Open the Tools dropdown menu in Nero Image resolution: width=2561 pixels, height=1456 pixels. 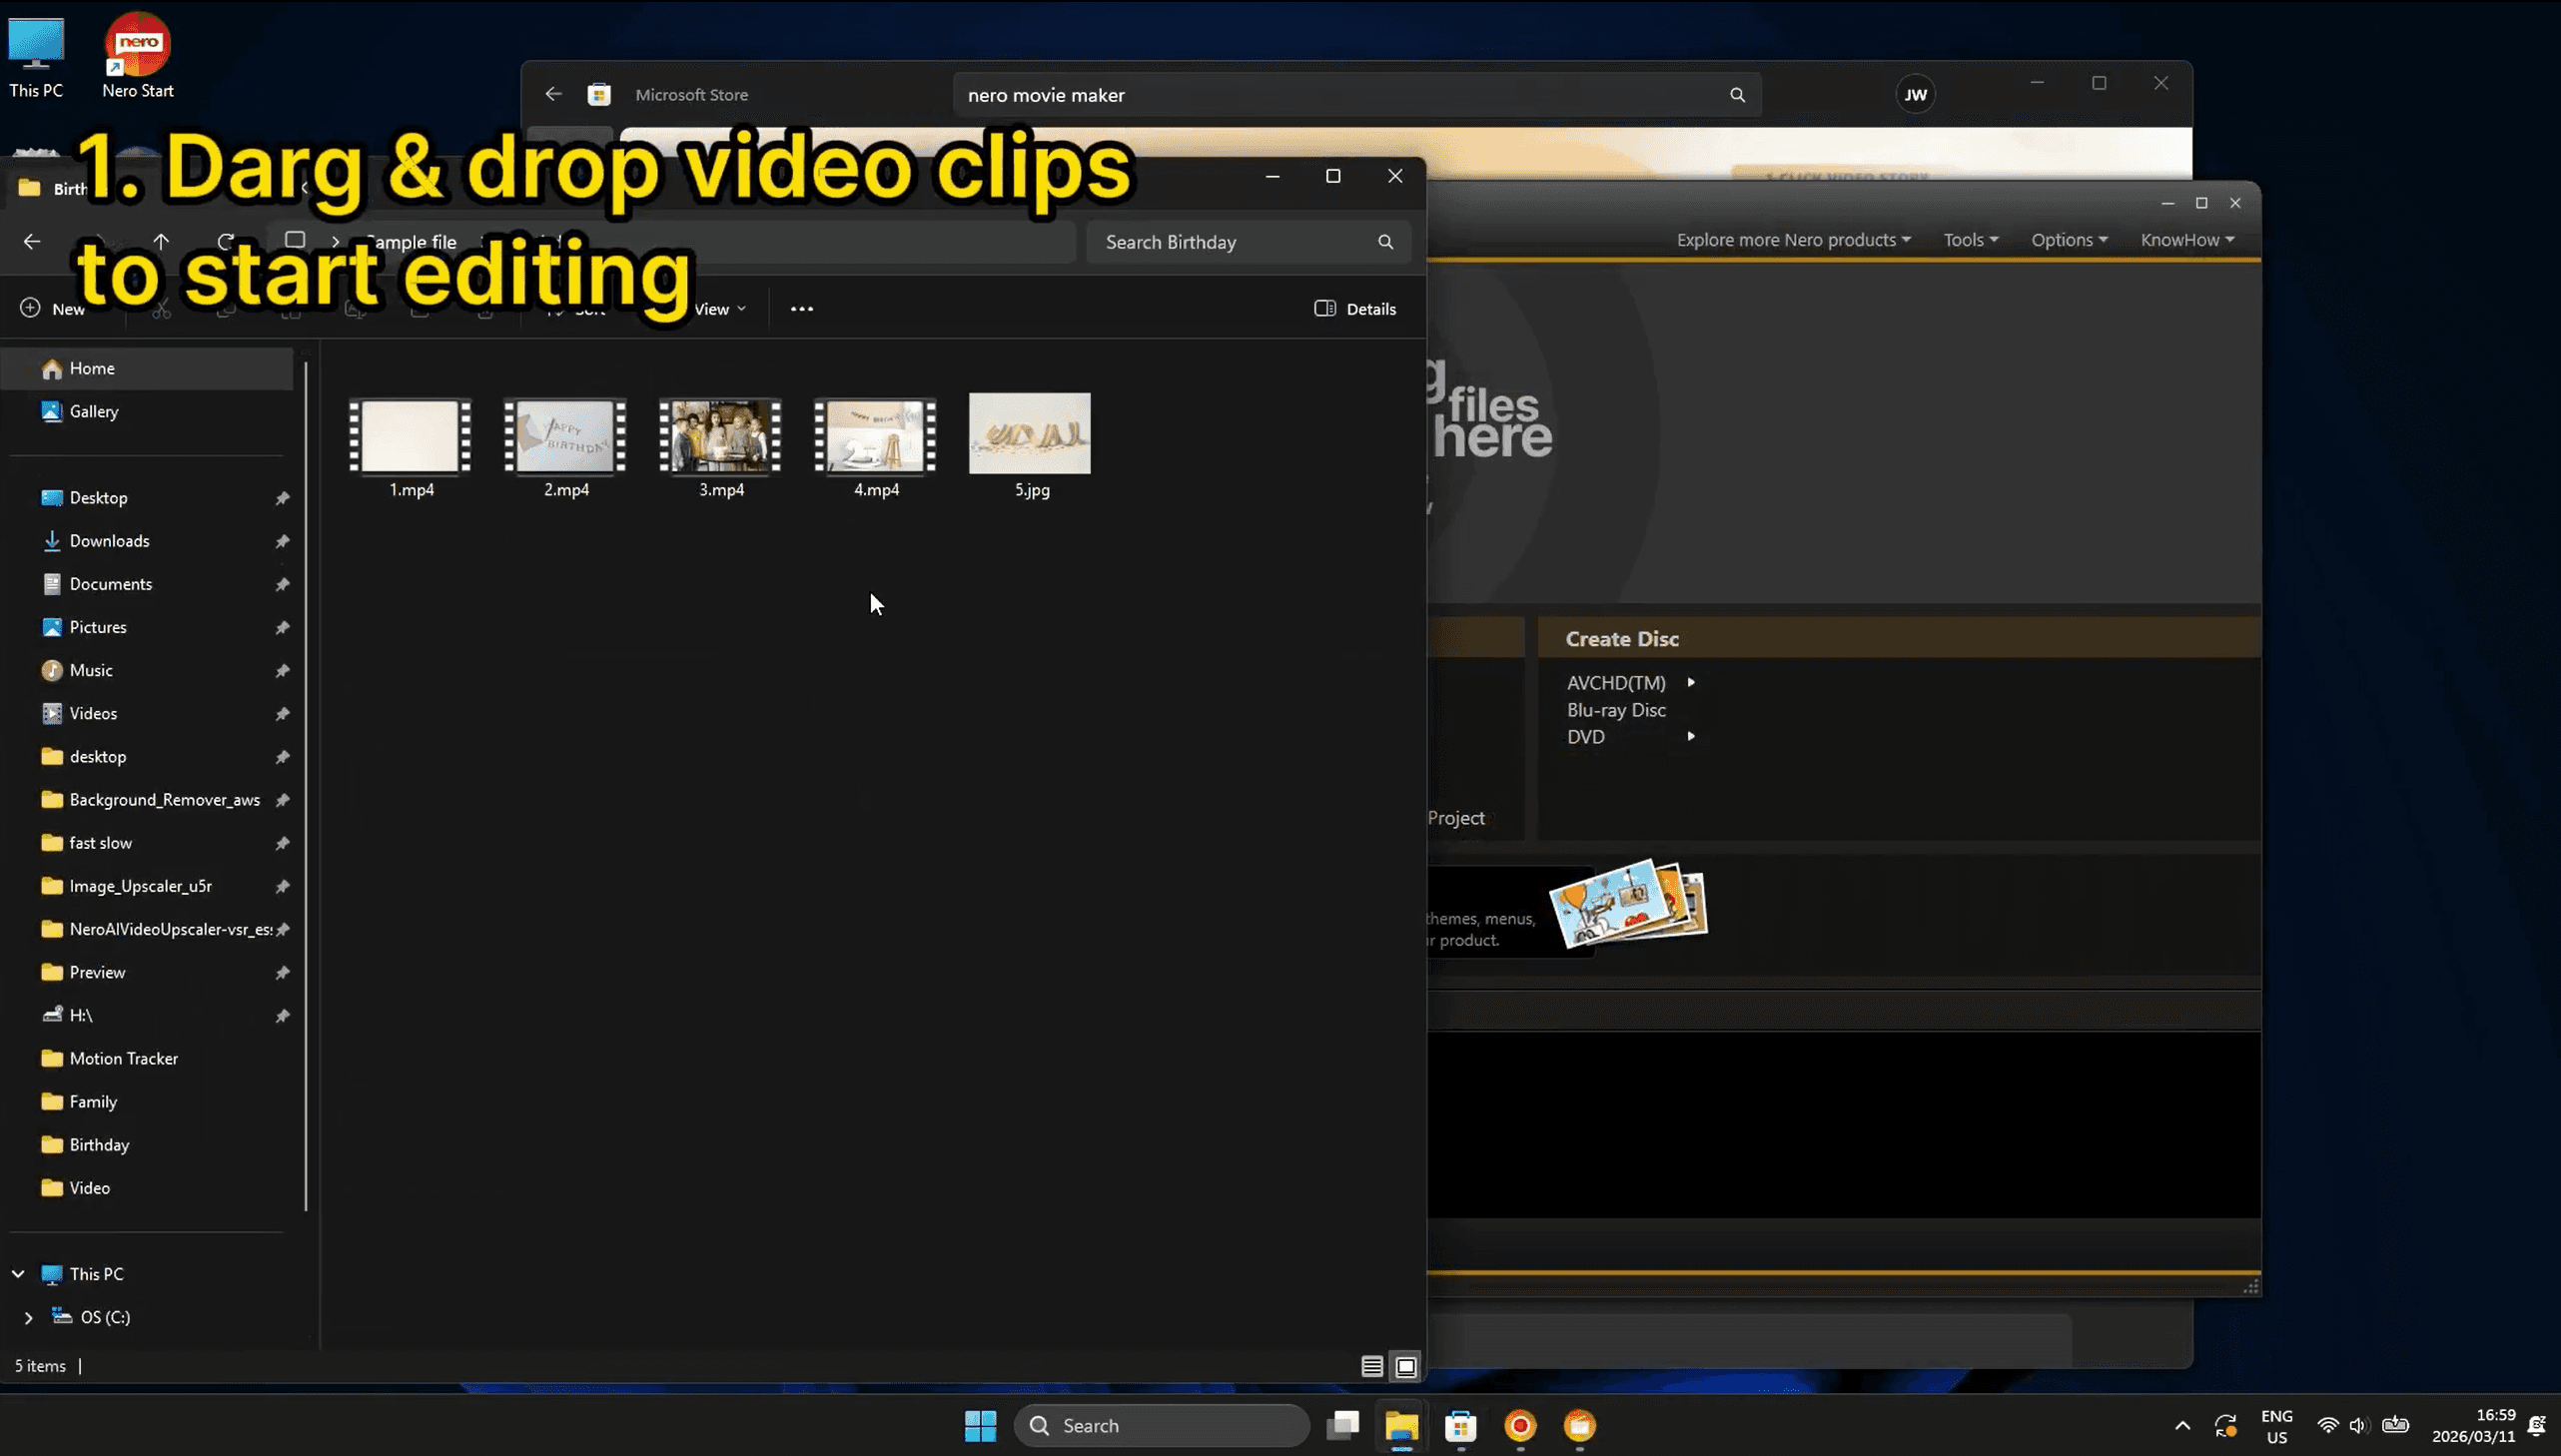1970,240
